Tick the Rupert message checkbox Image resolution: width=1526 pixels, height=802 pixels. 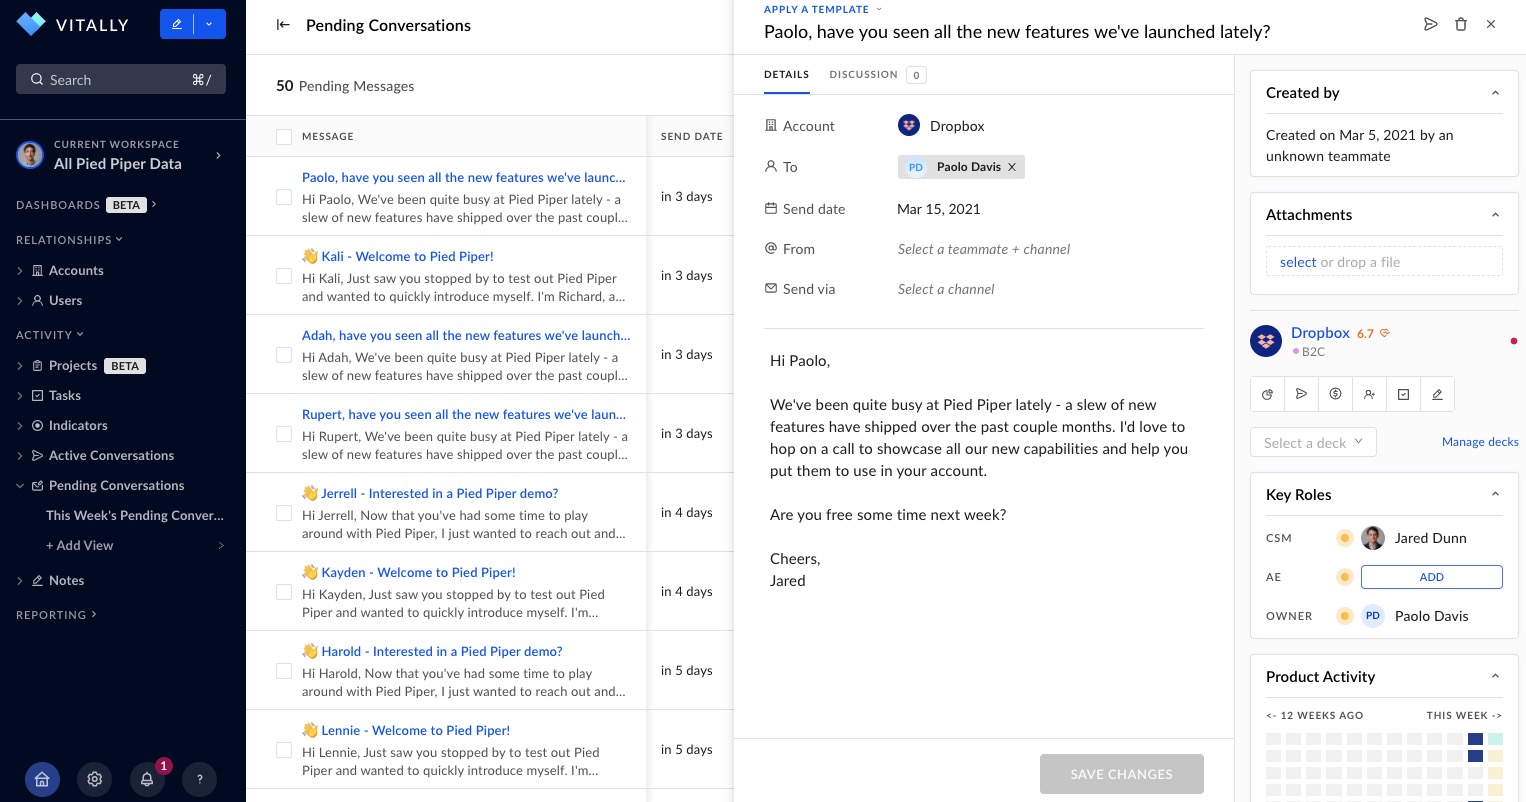click(x=284, y=434)
